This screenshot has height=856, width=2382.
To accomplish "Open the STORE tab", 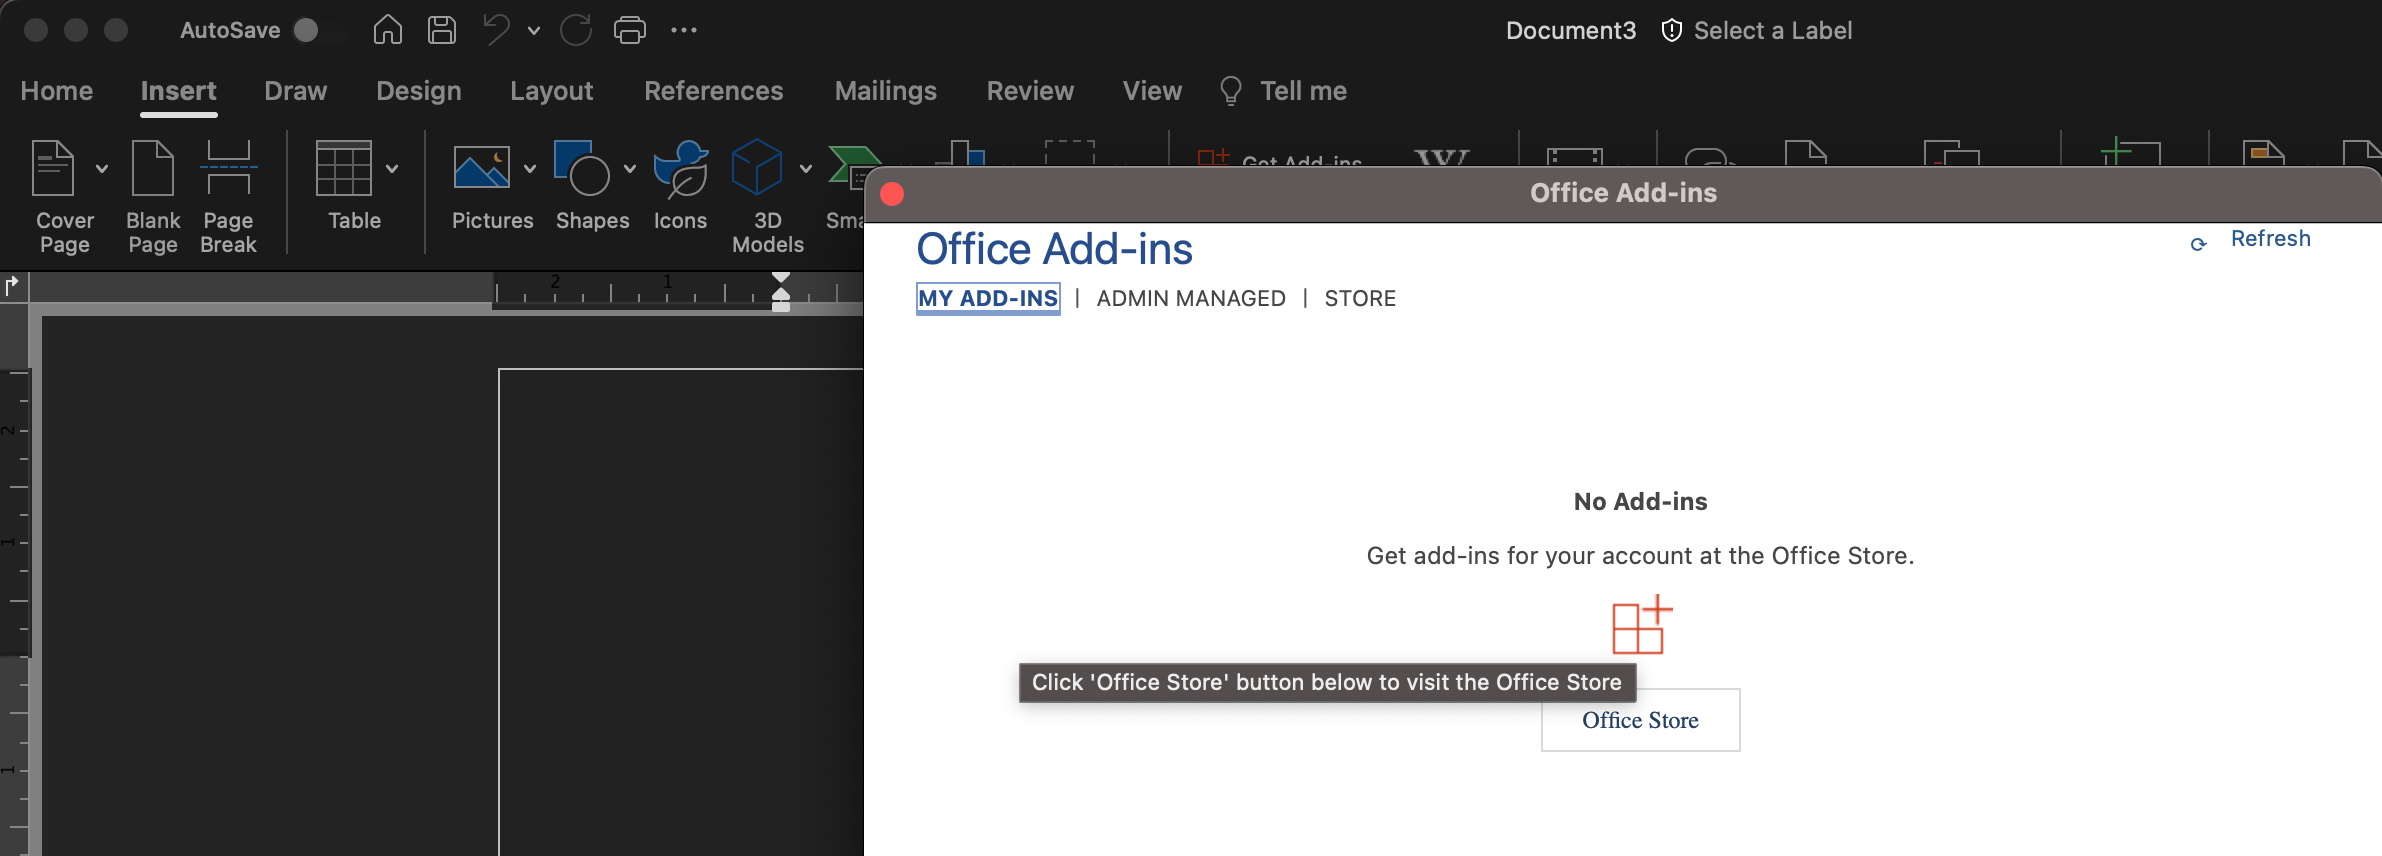I will [x=1360, y=298].
